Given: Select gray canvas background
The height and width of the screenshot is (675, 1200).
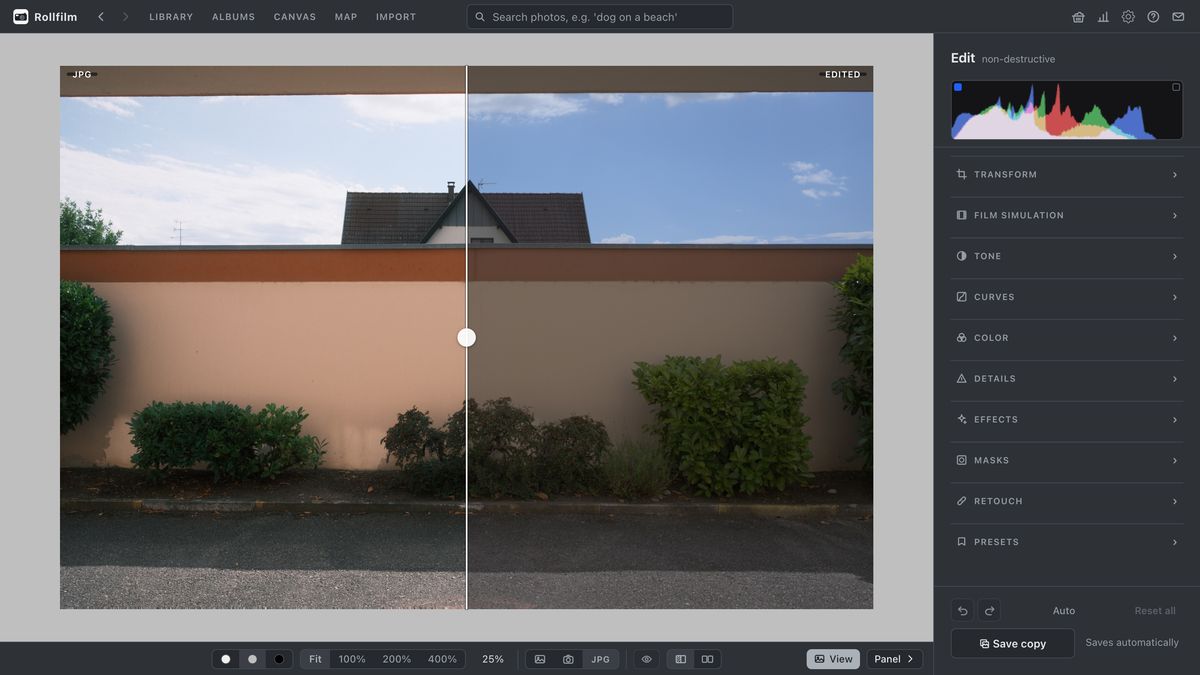Looking at the screenshot, I should coord(252,659).
